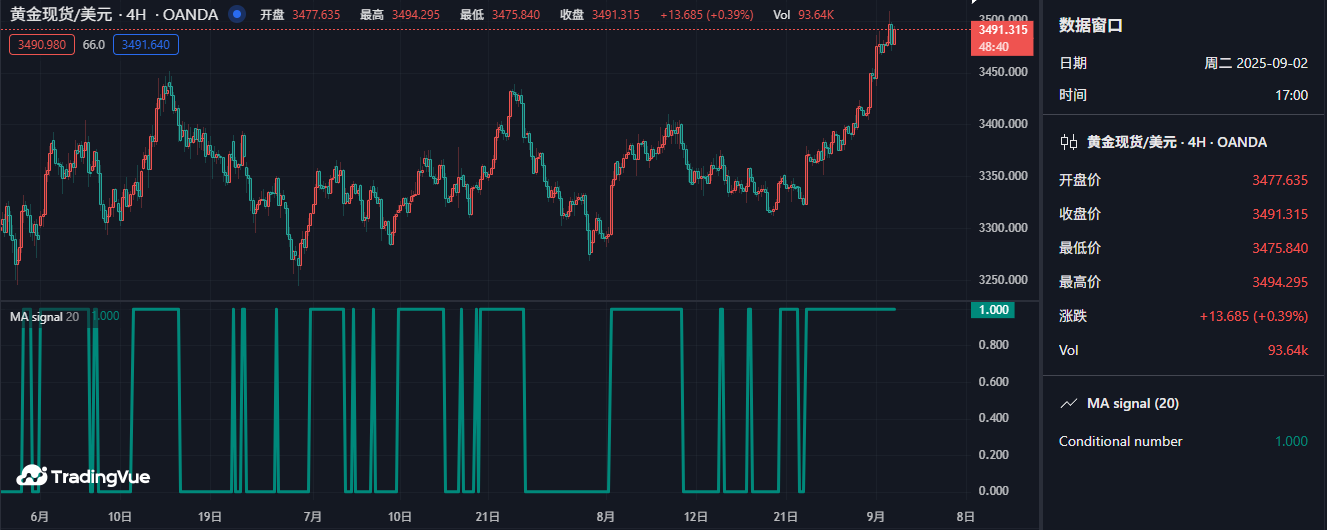Click the 3400.000 level on price axis
Viewport: 1327px width, 530px height.
click(x=1000, y=124)
